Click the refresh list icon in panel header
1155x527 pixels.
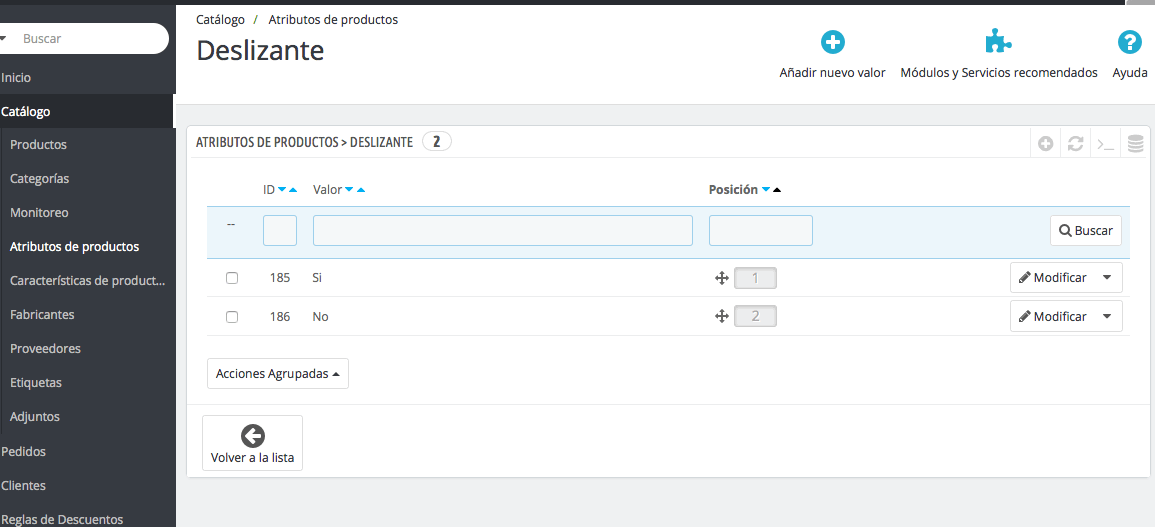(x=1075, y=144)
